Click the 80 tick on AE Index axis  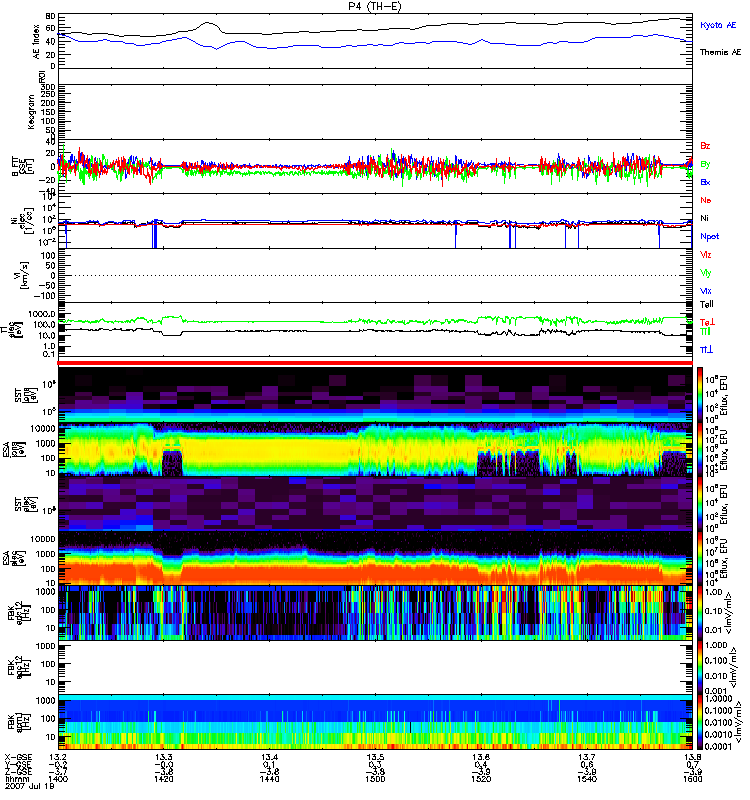(50, 16)
